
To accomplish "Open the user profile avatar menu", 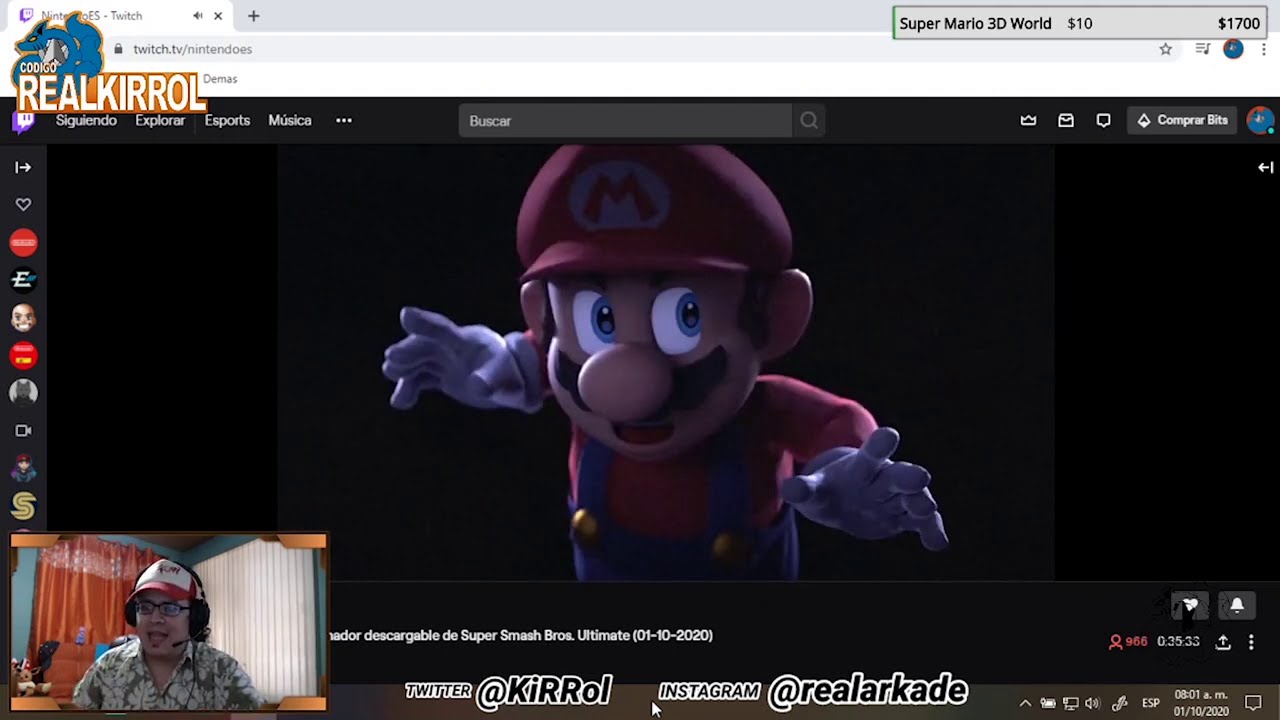I will 1260,120.
